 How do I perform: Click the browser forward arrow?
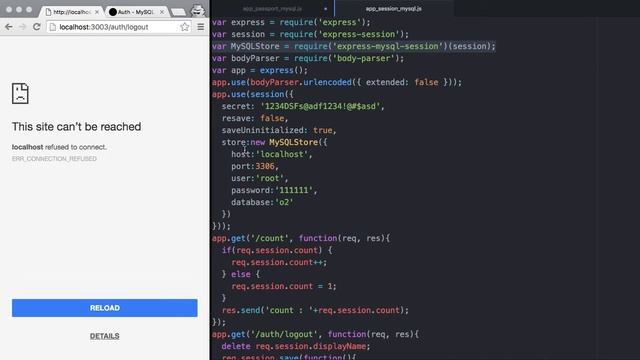click(22, 27)
